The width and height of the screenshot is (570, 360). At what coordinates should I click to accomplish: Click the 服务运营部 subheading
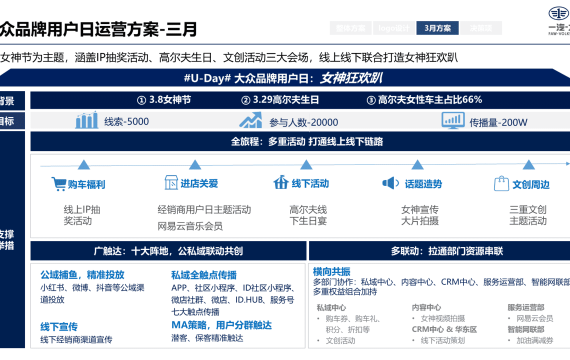click(x=526, y=308)
